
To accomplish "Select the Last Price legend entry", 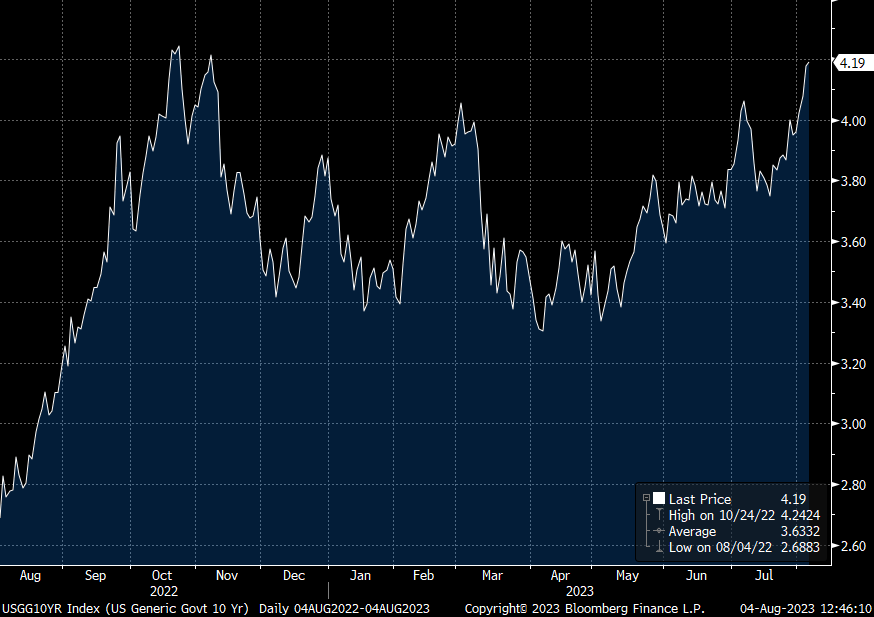I will (x=700, y=499).
